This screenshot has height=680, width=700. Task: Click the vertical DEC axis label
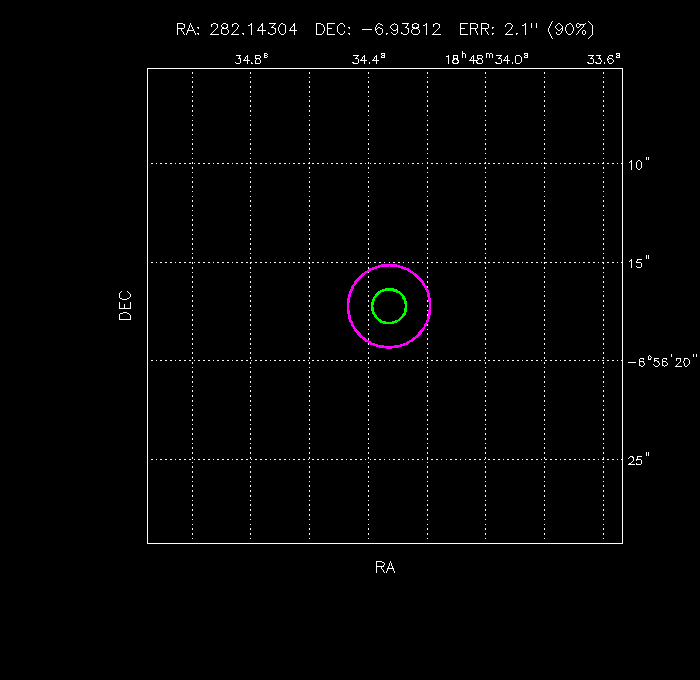pyautogui.click(x=125, y=306)
